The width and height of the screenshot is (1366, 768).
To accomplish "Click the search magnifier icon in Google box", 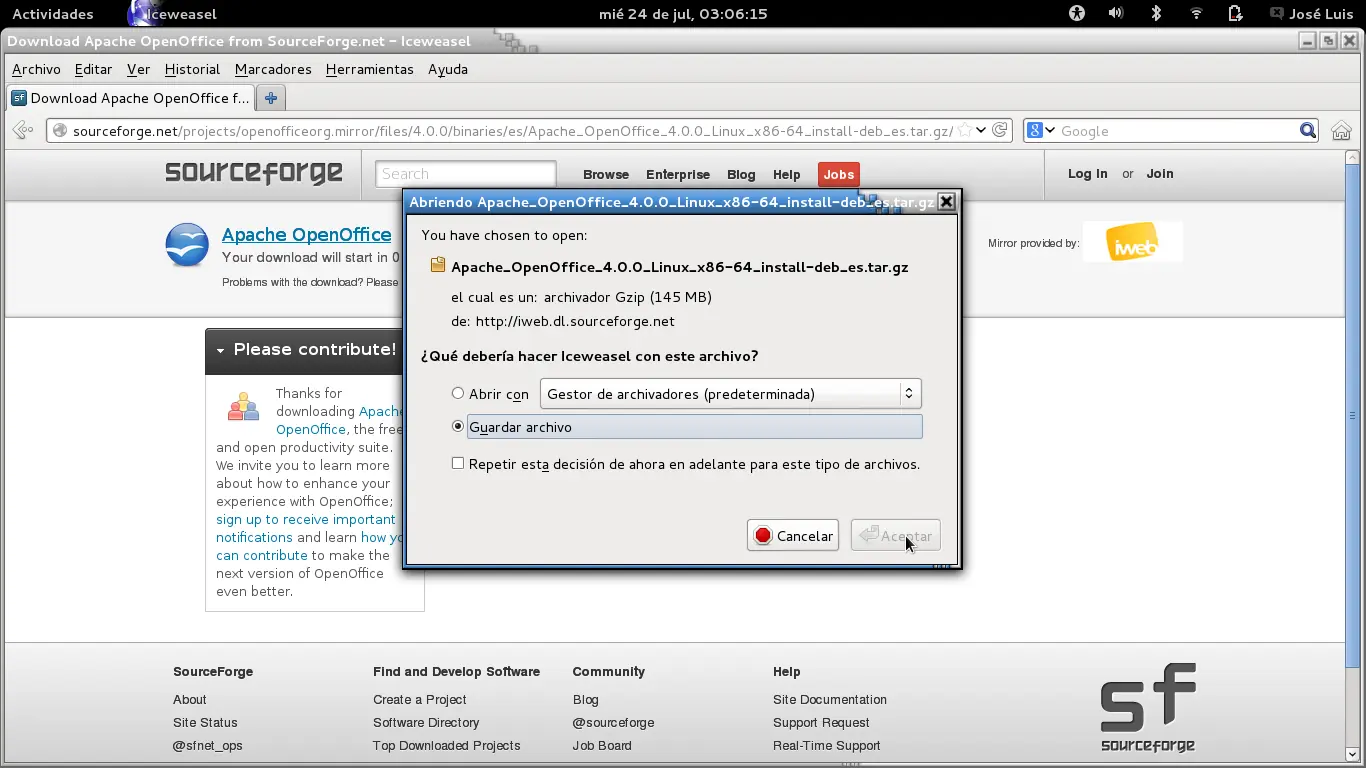I will [x=1307, y=131].
